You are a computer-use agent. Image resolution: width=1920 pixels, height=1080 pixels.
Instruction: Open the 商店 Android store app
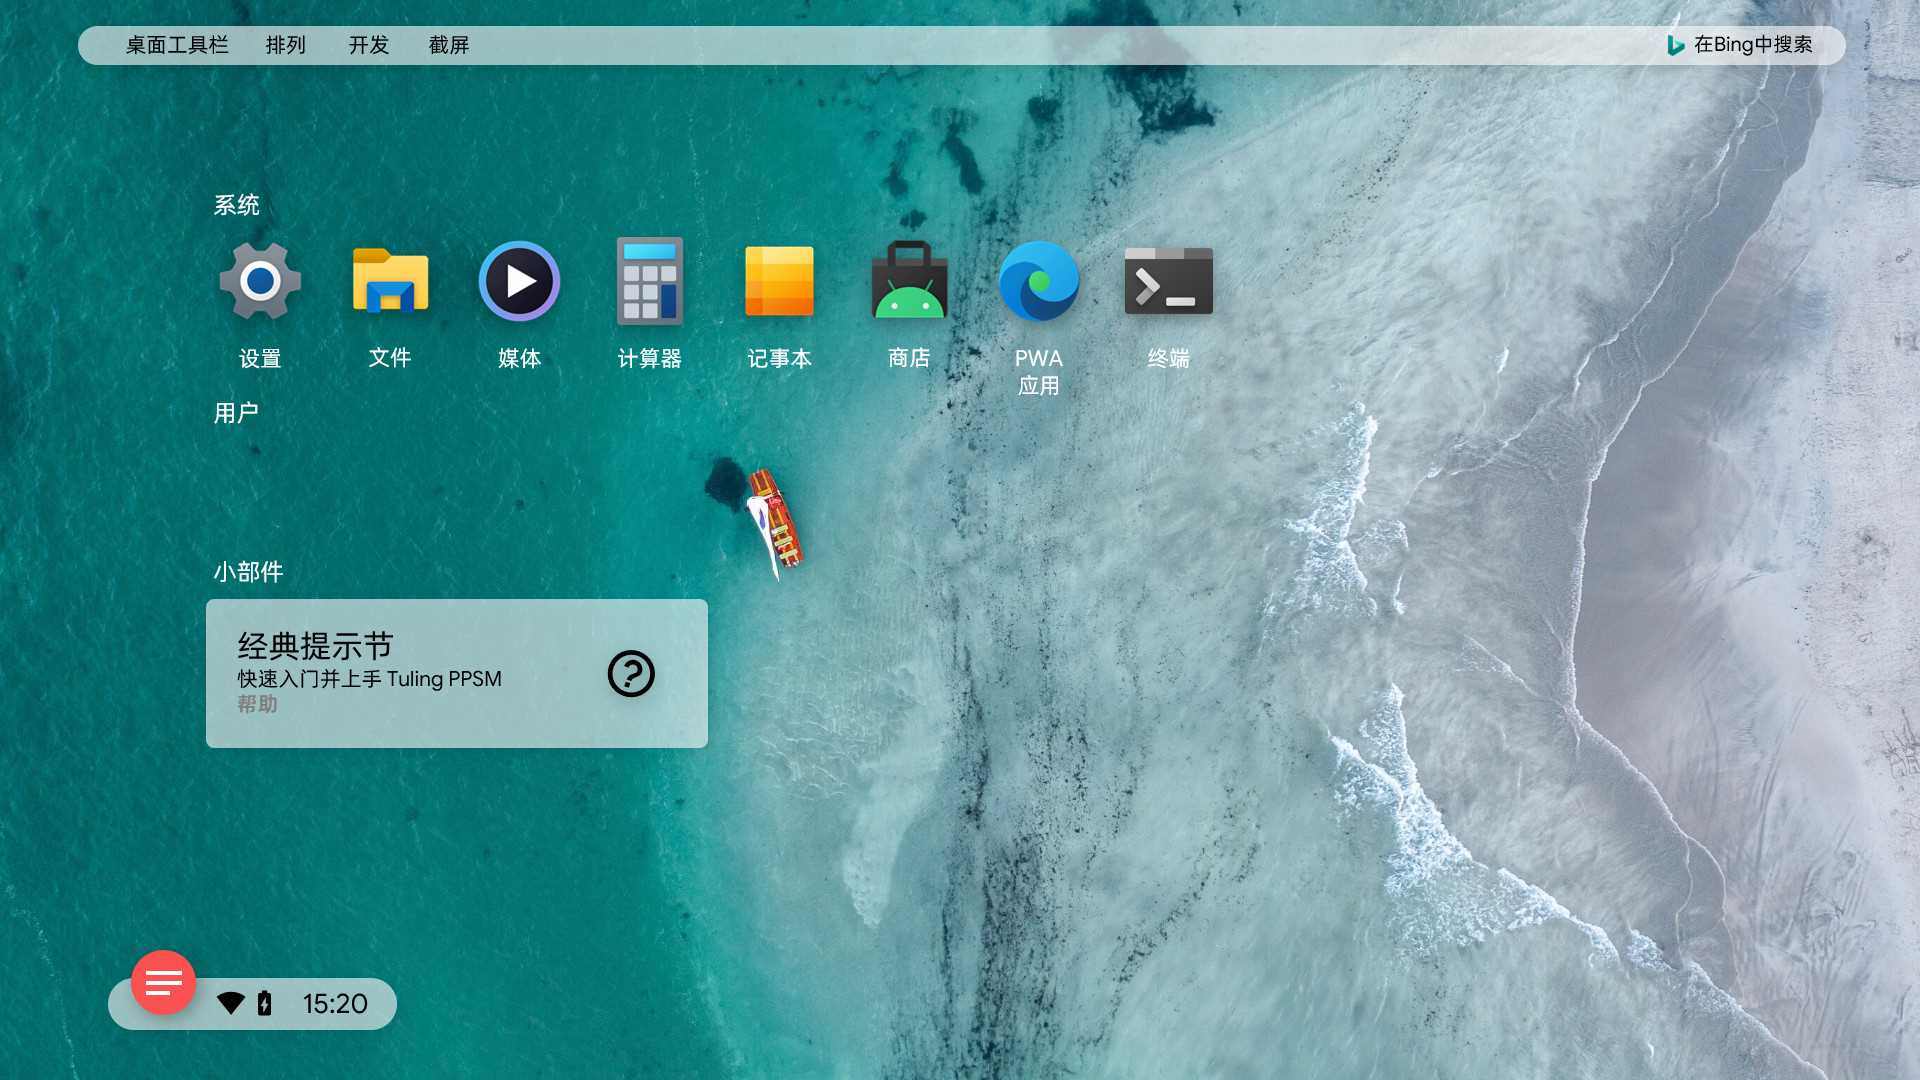909,281
